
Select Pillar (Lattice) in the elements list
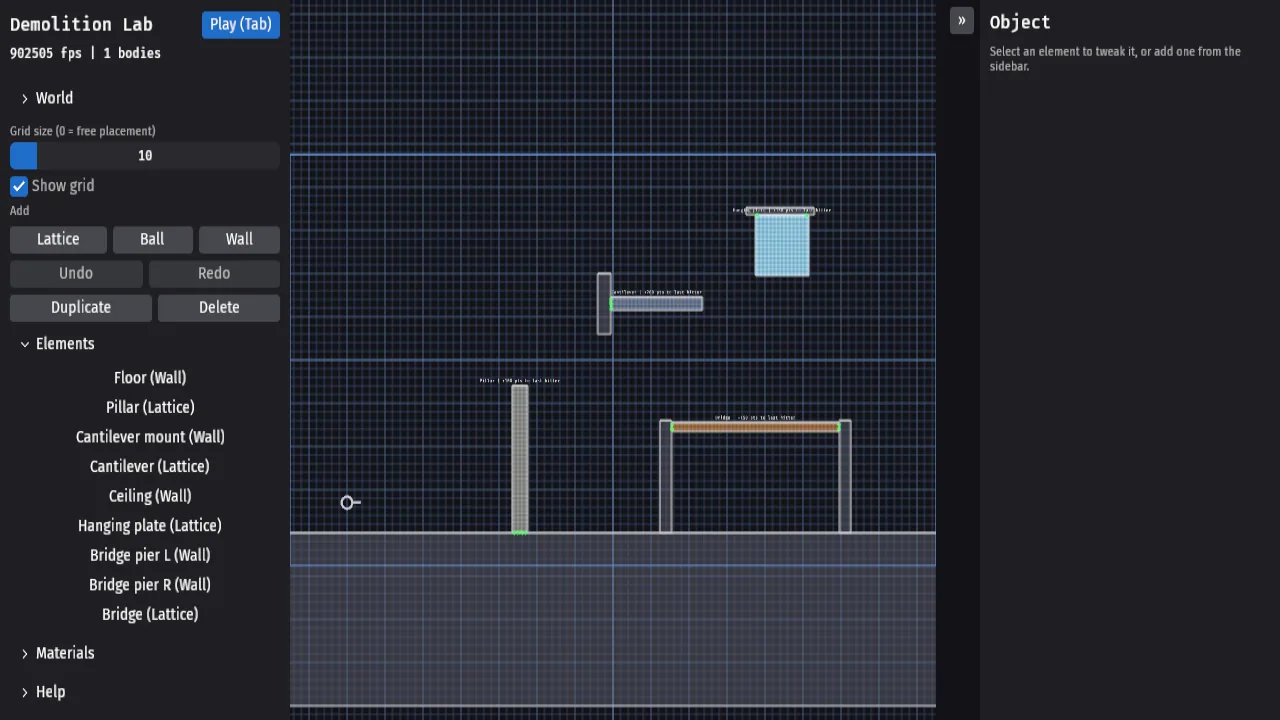[150, 407]
